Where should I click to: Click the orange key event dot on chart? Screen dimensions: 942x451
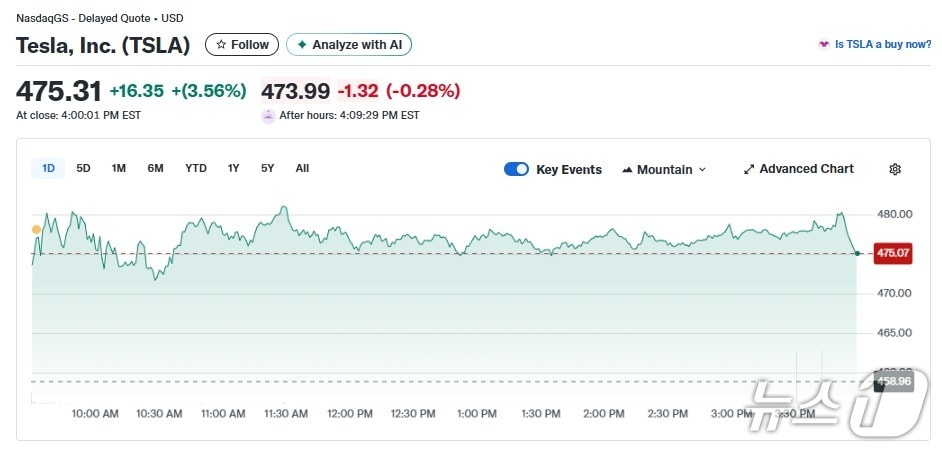point(37,230)
